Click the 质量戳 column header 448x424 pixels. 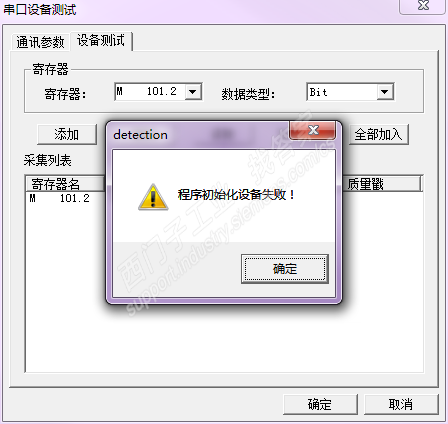click(x=382, y=184)
